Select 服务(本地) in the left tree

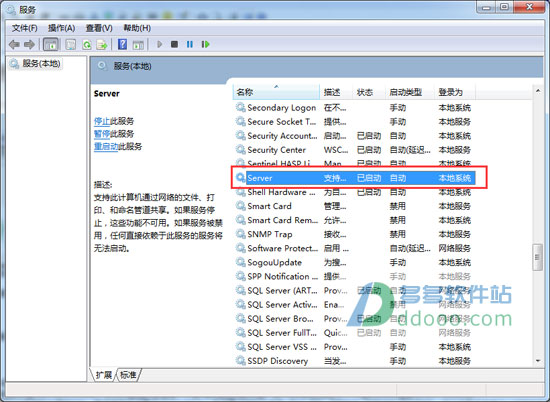tap(41, 63)
